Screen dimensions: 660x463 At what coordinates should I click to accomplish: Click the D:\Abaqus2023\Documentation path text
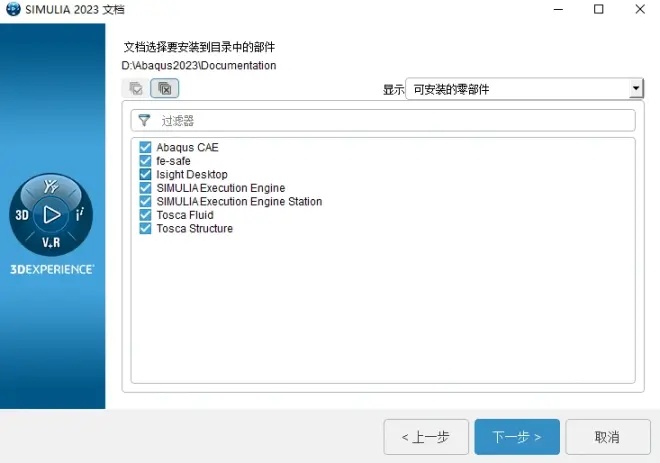pyautogui.click(x=199, y=66)
